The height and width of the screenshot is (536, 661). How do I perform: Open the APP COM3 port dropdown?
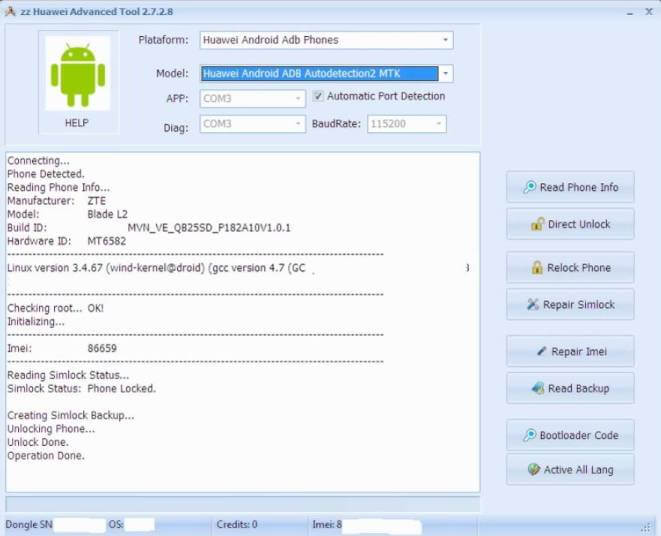pyautogui.click(x=253, y=99)
